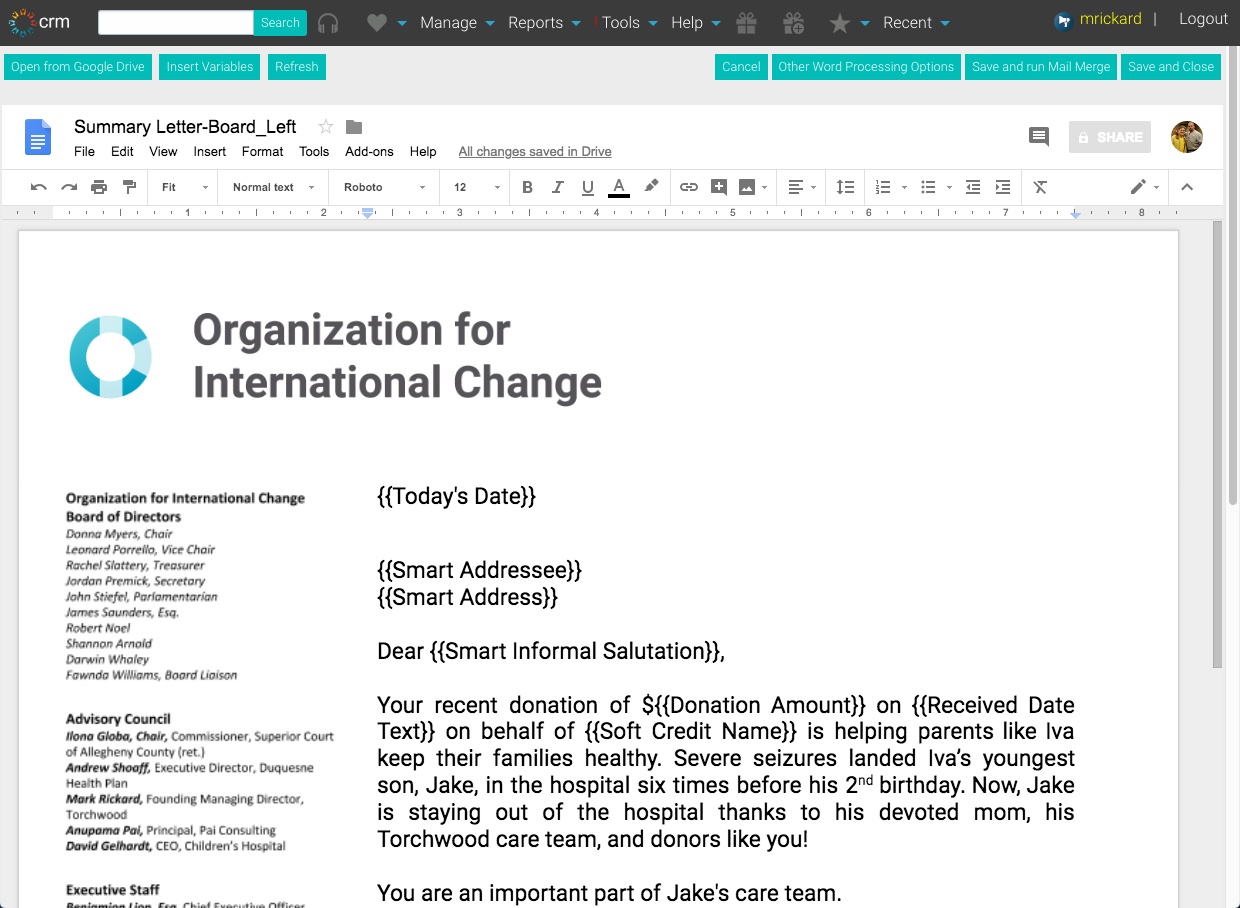The width and height of the screenshot is (1240, 908).
Task: Click the Save and Close button
Action: 1171,67
